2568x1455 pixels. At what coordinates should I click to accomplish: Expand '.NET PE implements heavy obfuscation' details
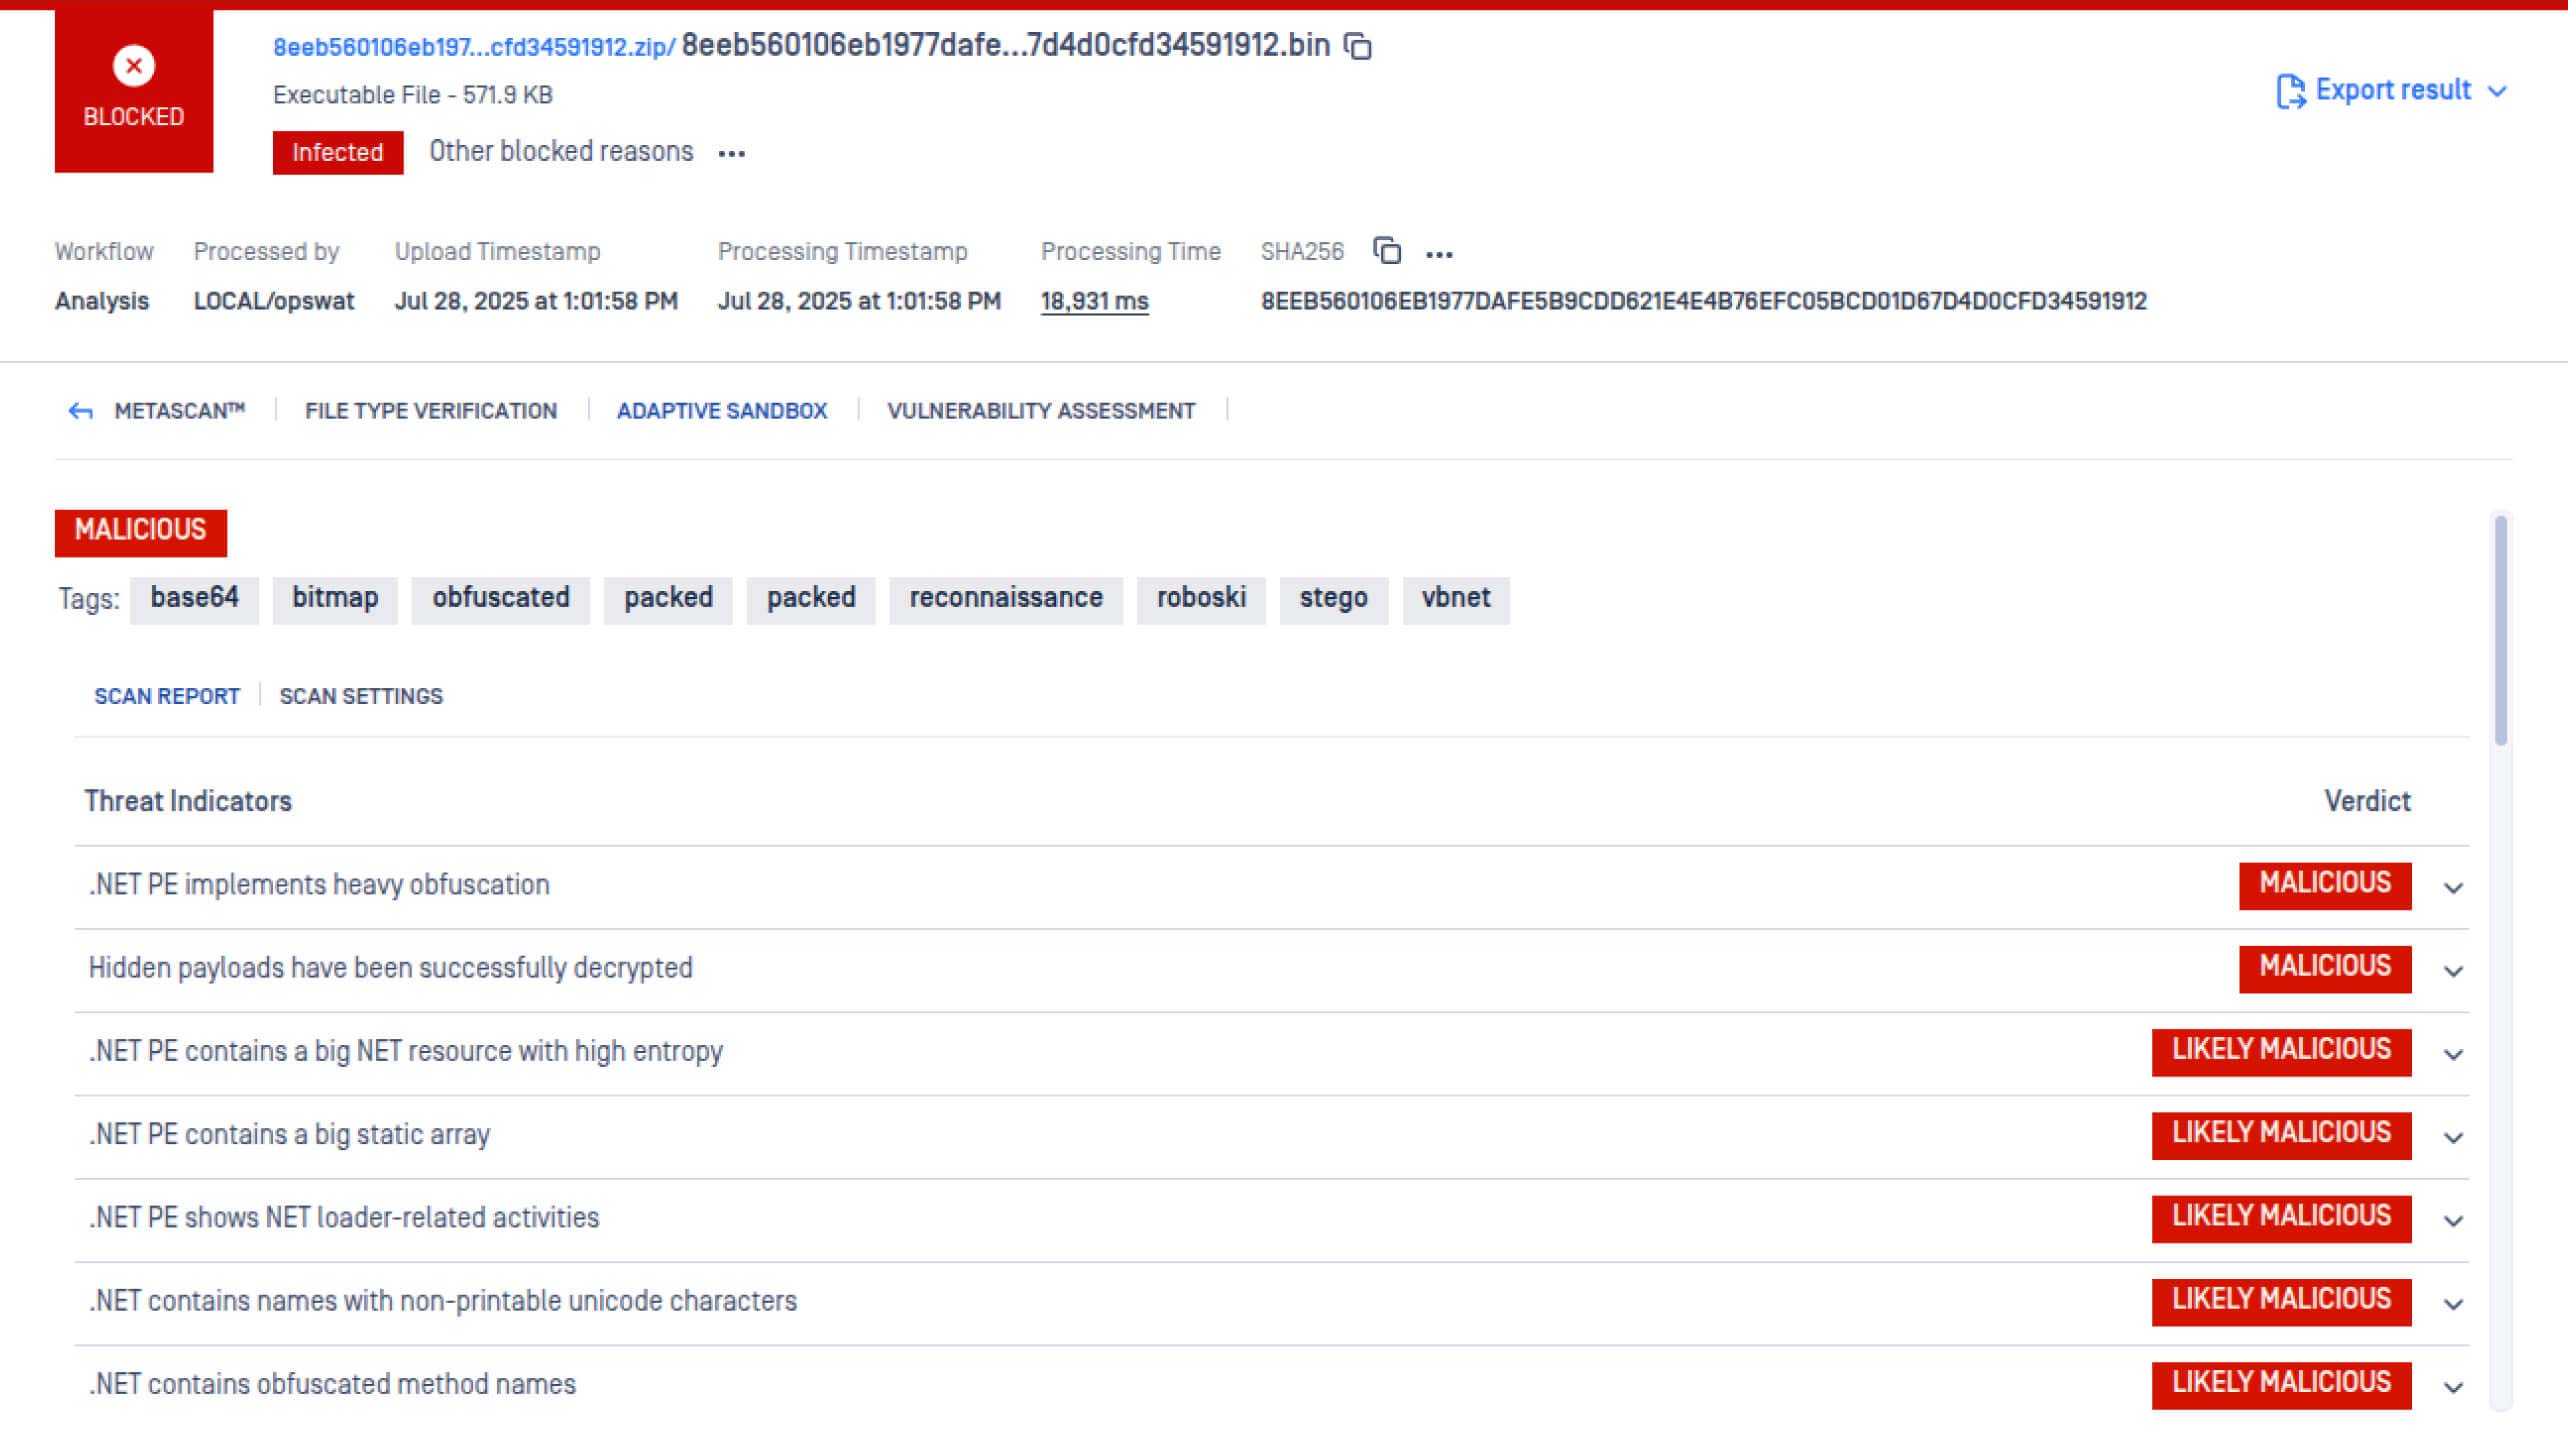(2452, 887)
